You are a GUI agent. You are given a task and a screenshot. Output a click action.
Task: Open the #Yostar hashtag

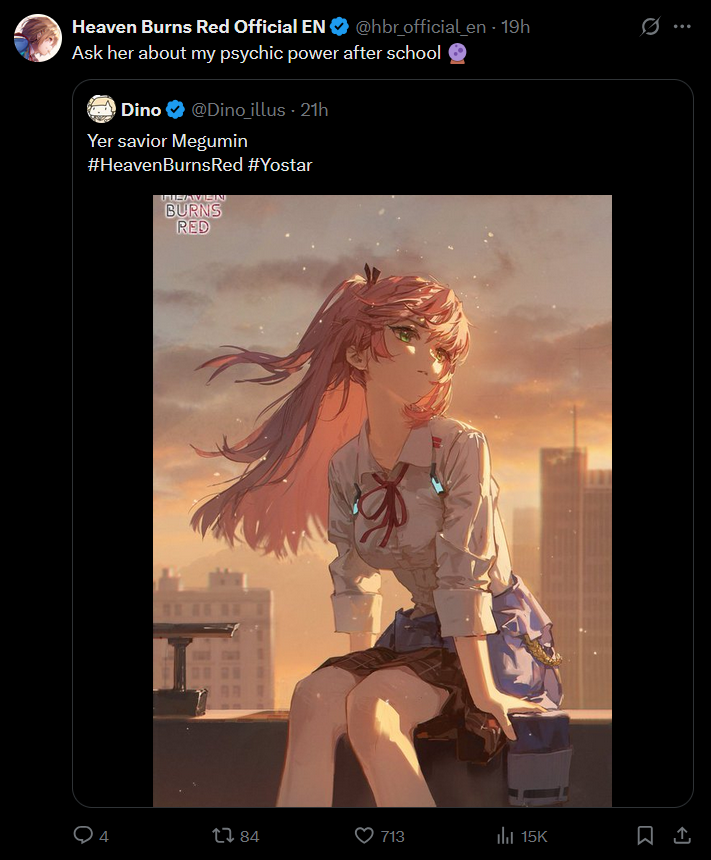tap(280, 165)
